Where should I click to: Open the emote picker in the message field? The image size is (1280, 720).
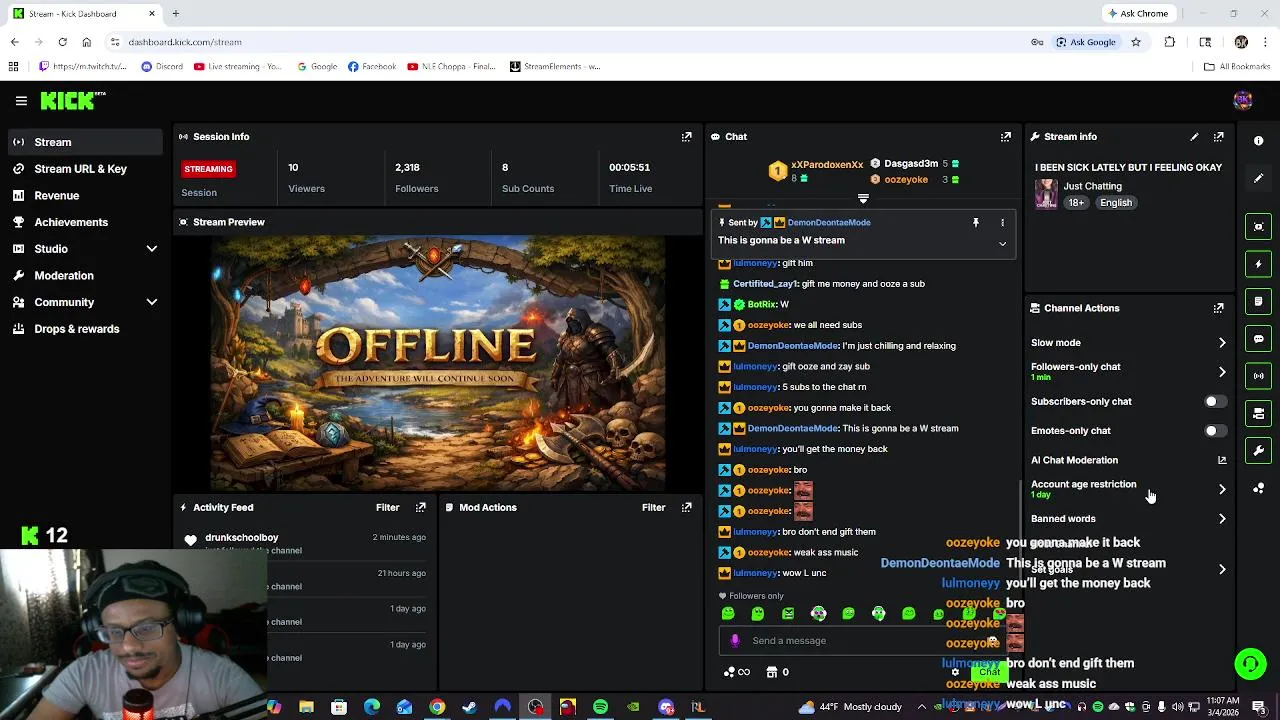[993, 641]
